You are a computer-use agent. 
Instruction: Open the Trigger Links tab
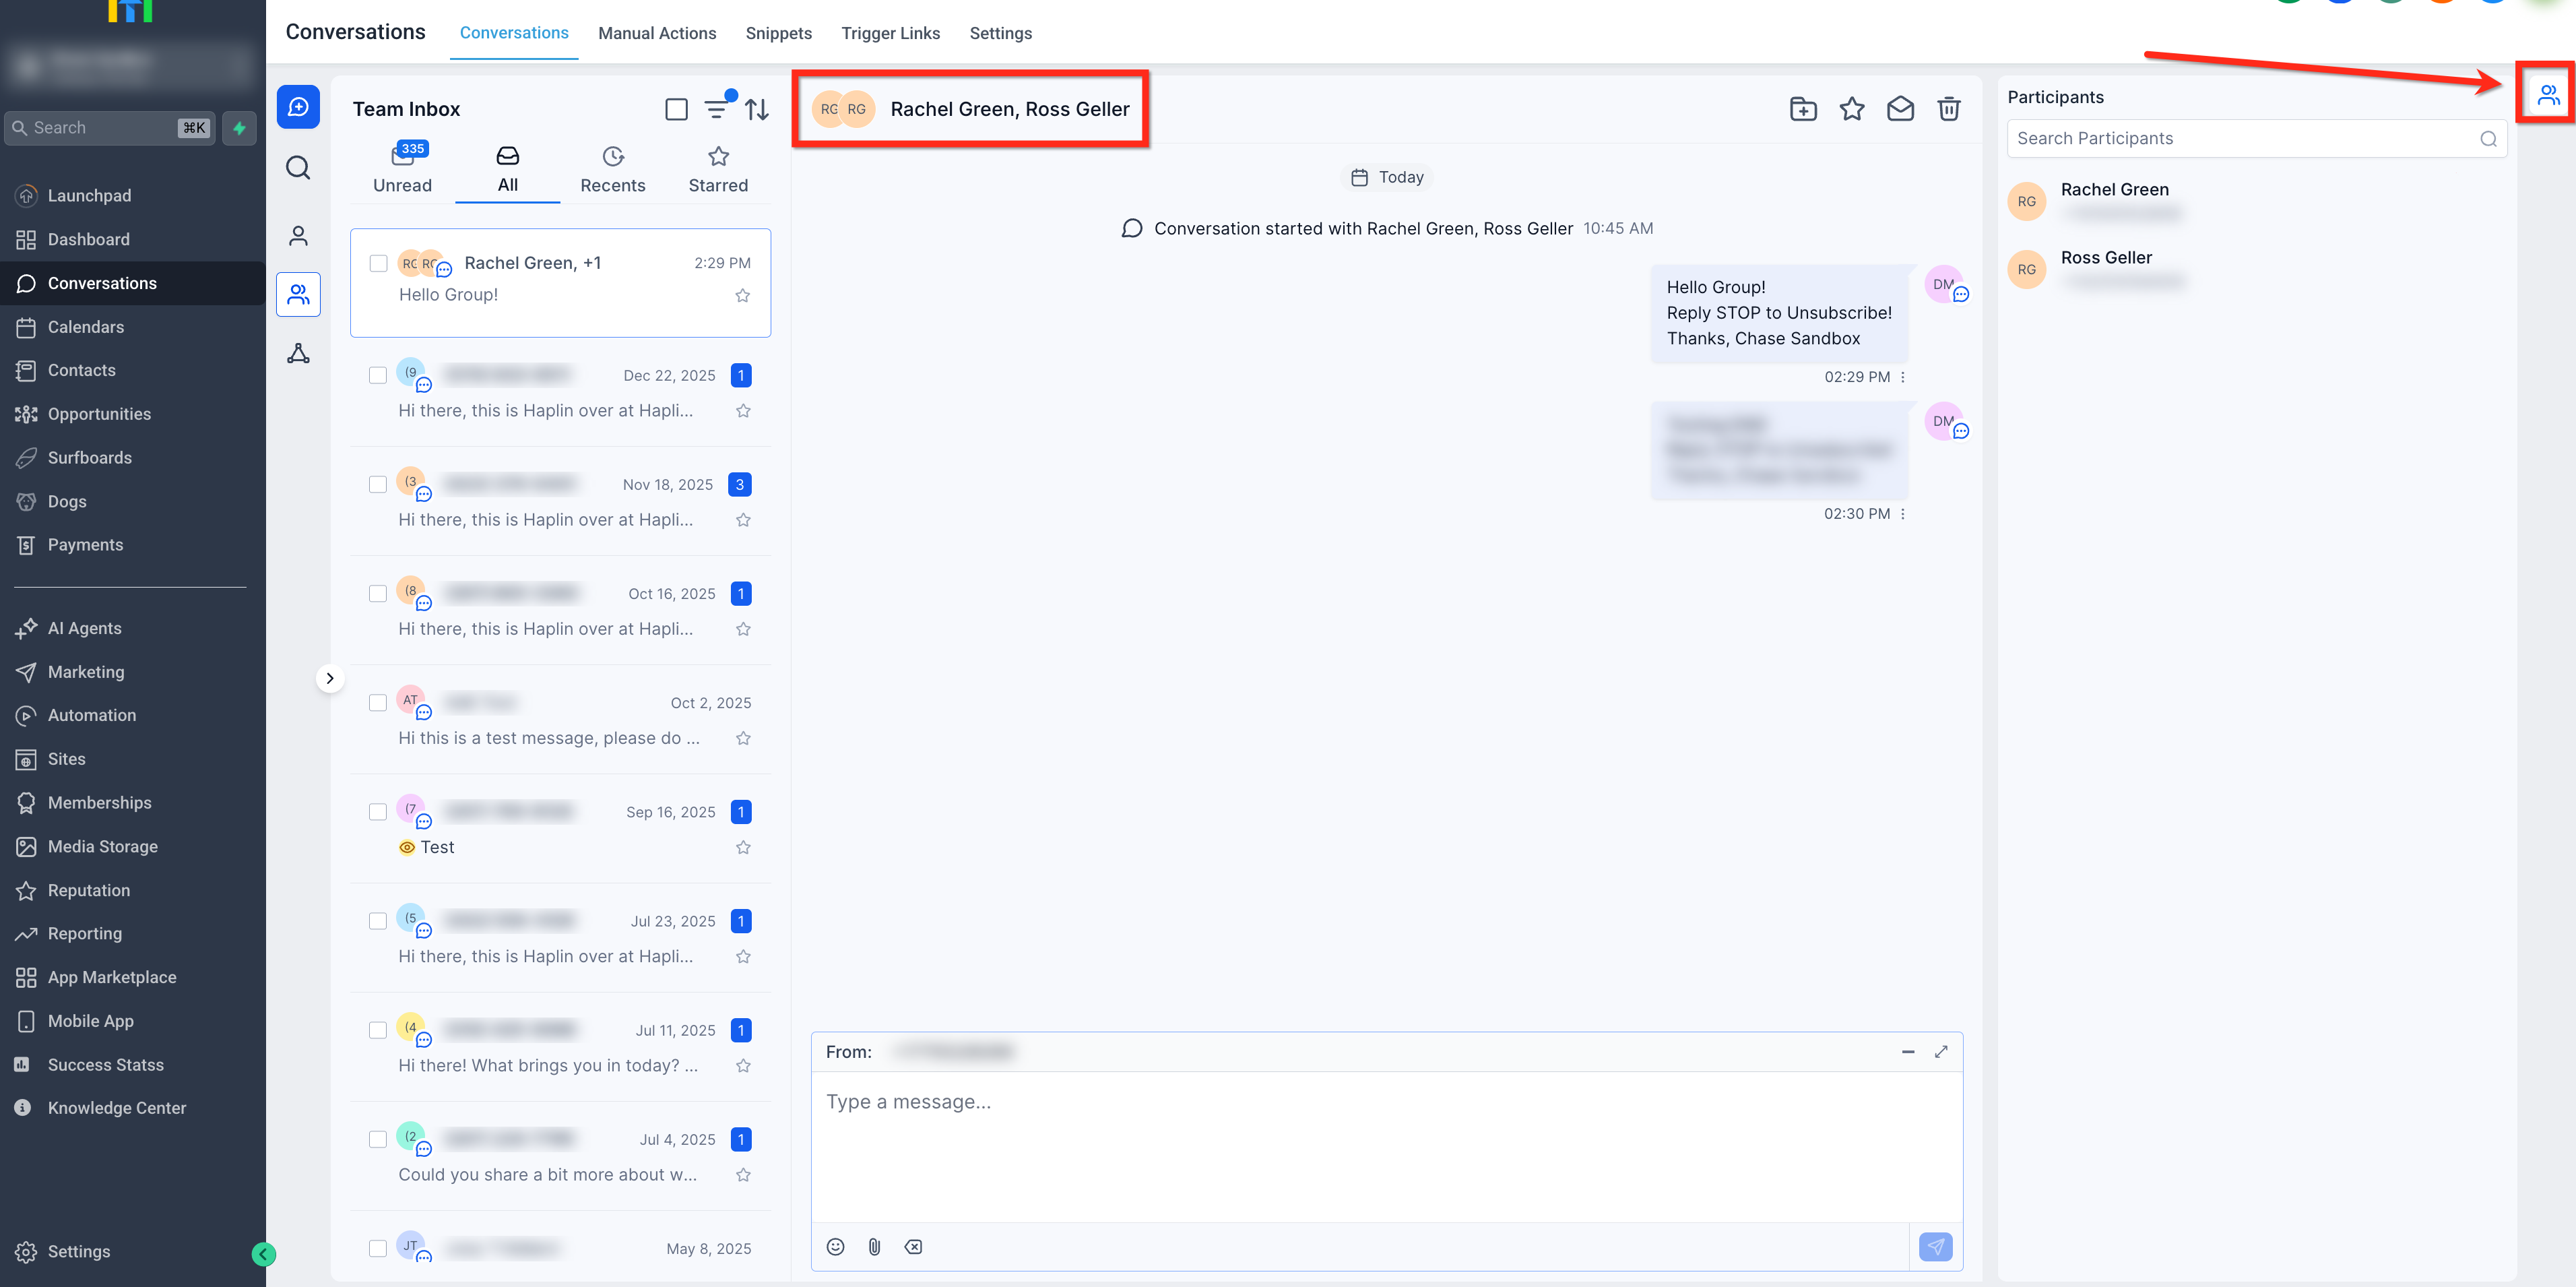[x=890, y=33]
